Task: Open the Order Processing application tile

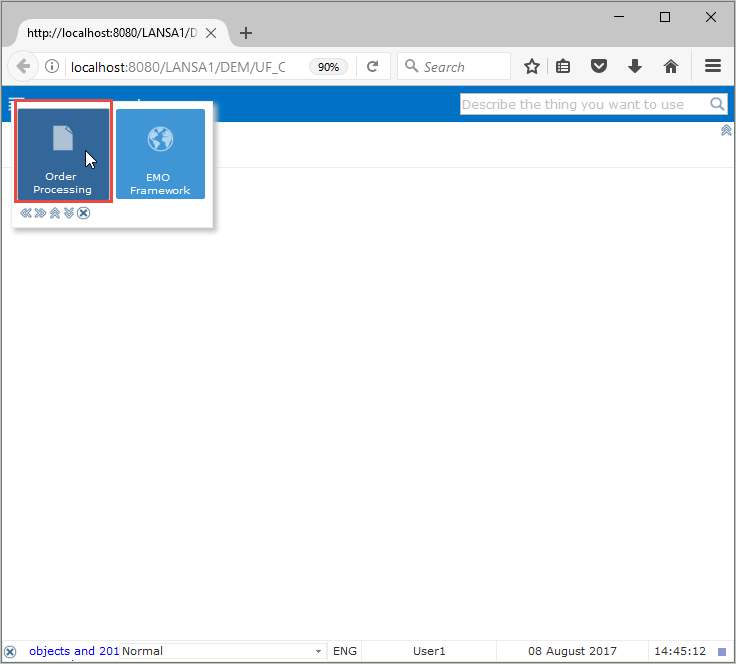Action: [x=63, y=154]
